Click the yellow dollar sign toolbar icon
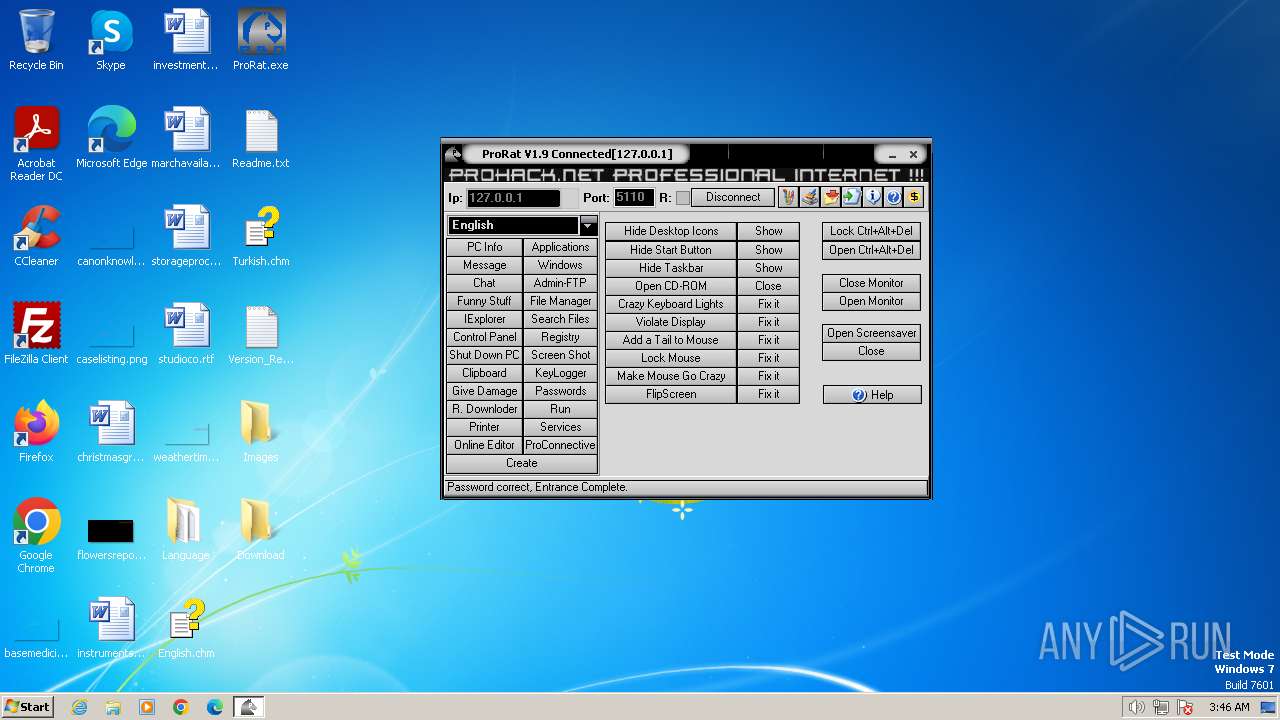The image size is (1280, 720). click(914, 197)
